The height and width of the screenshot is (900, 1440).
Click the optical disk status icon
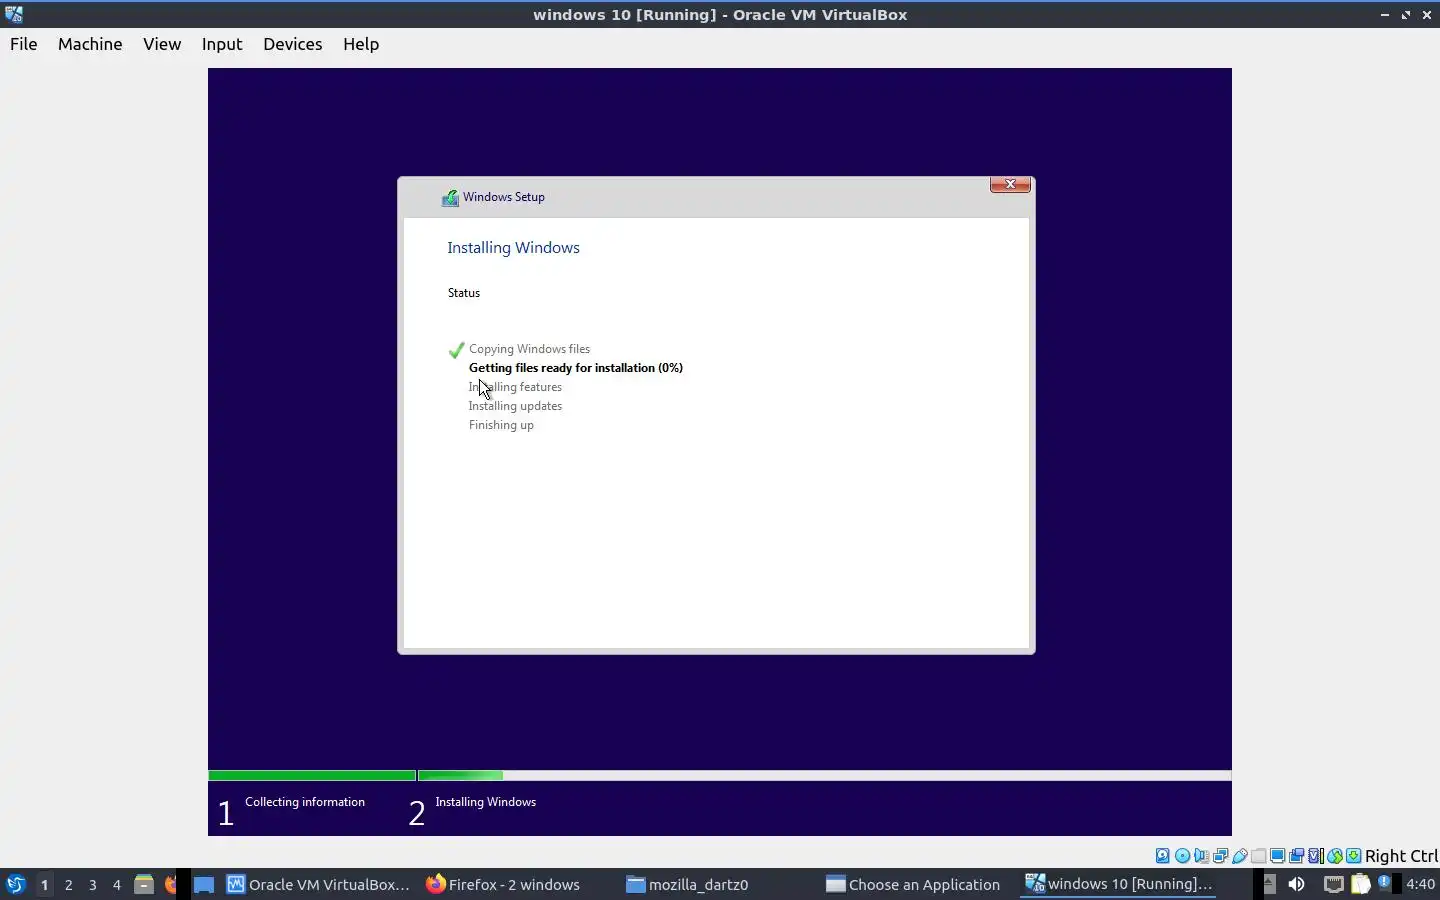coord(1182,856)
